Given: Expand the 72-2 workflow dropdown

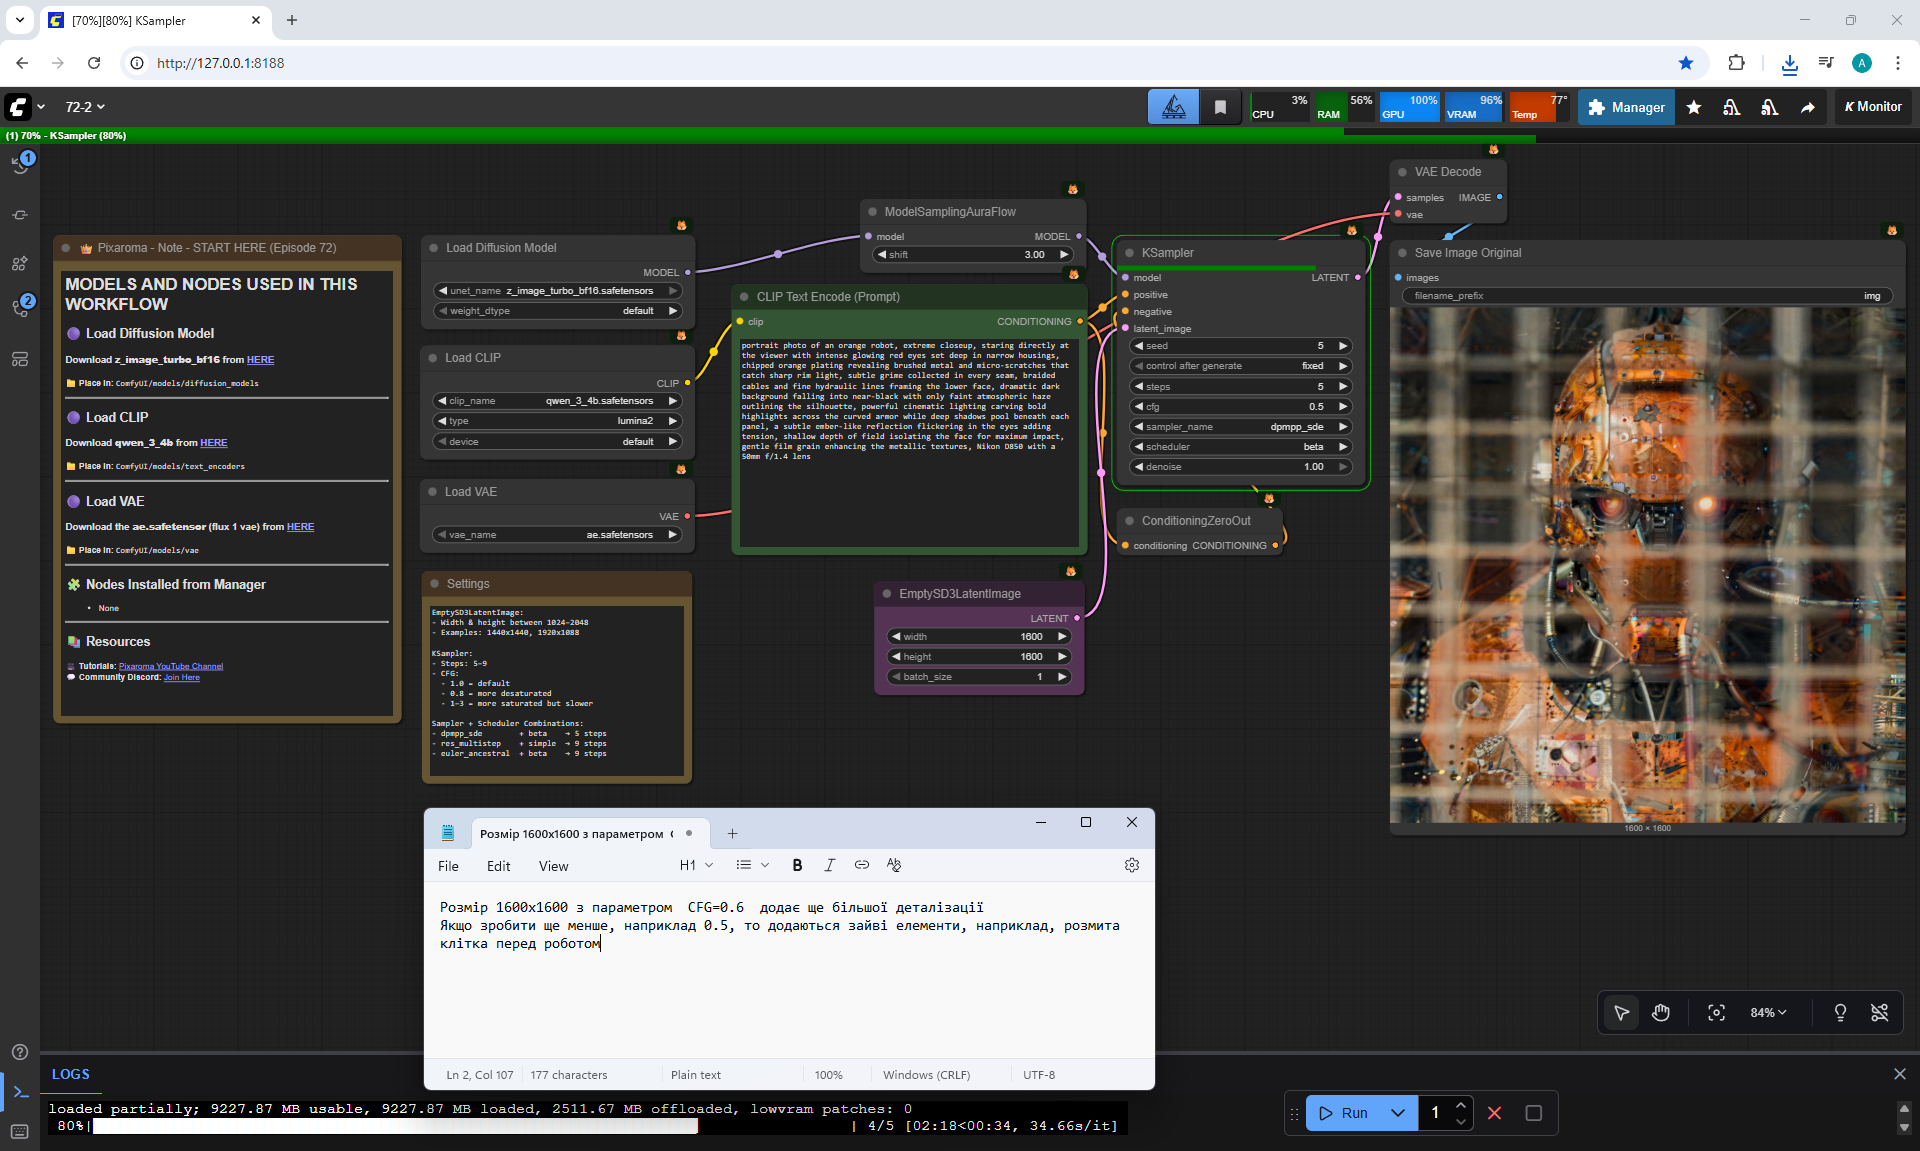Looking at the screenshot, I should [85, 107].
